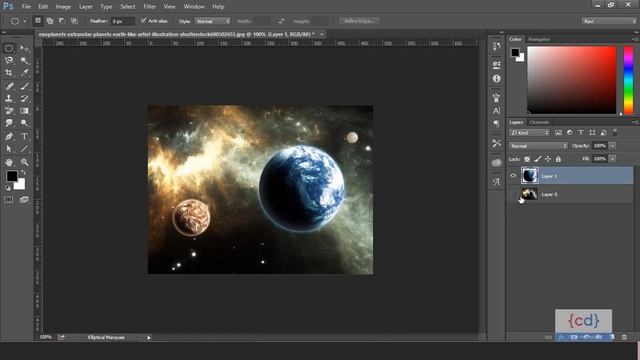Select the Smudge tool
The height and width of the screenshot is (360, 640).
[x=9, y=123]
